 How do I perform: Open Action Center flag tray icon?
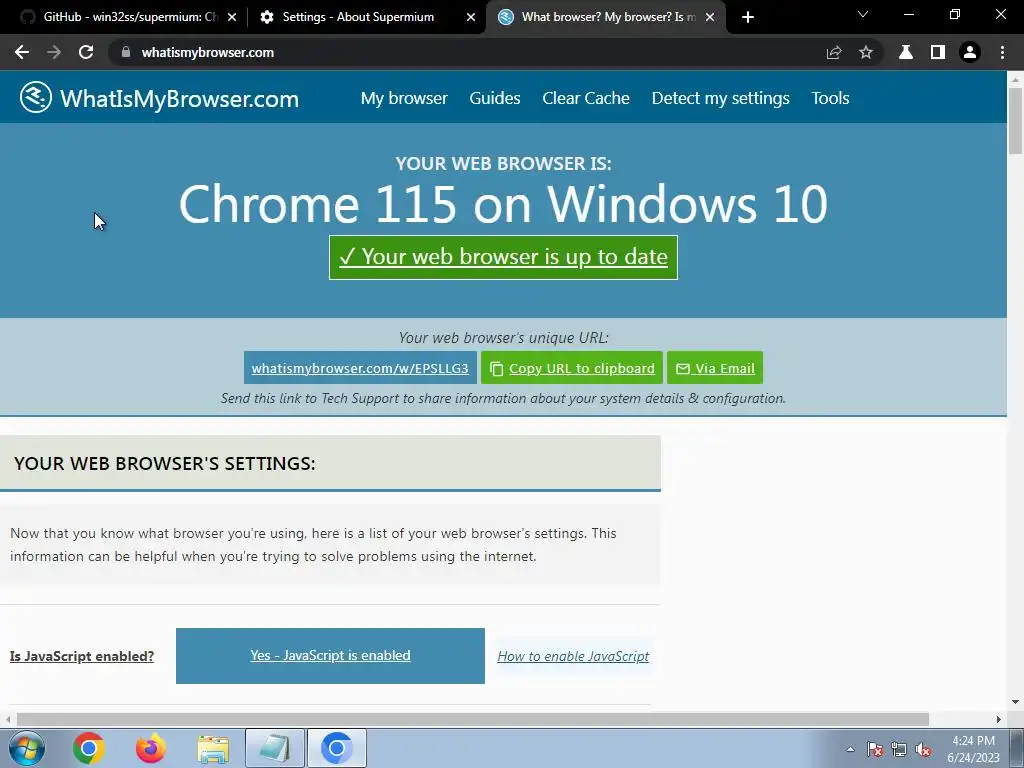click(875, 749)
